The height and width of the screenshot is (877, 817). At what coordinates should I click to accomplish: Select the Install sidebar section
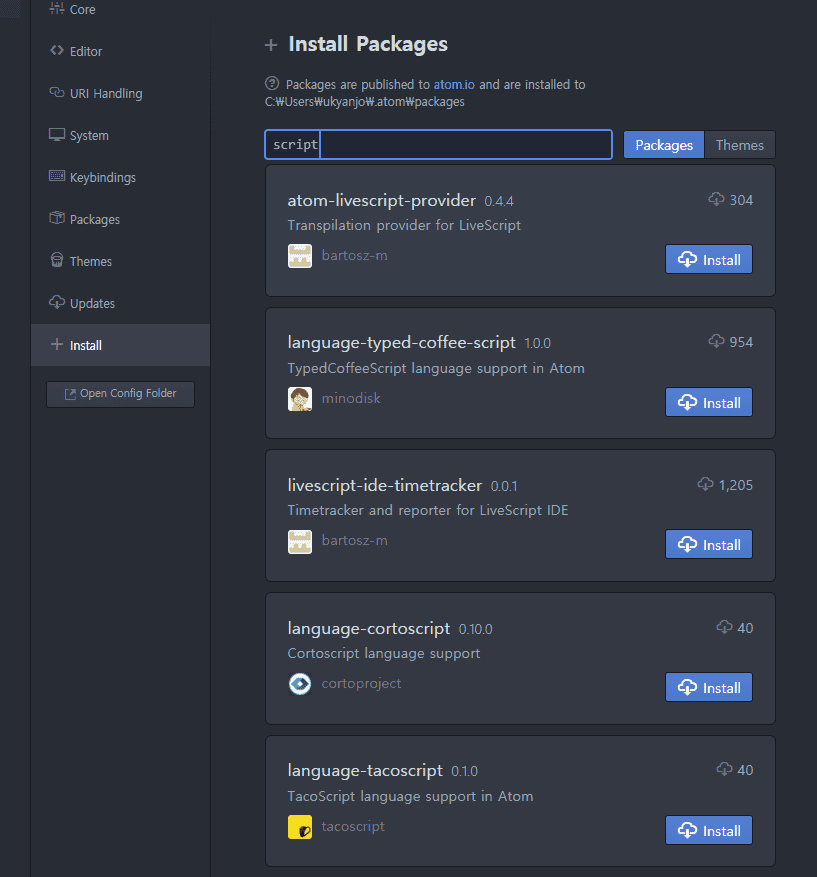point(120,345)
